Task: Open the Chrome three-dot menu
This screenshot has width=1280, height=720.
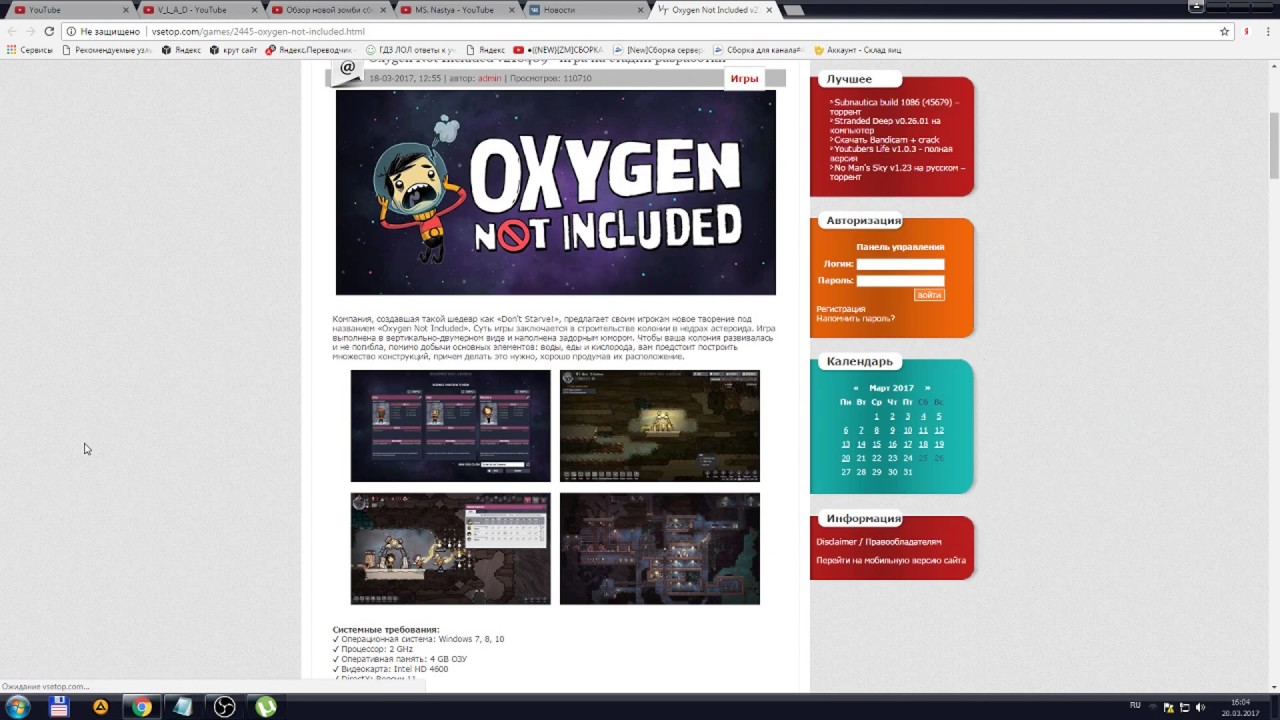Action: [1268, 31]
